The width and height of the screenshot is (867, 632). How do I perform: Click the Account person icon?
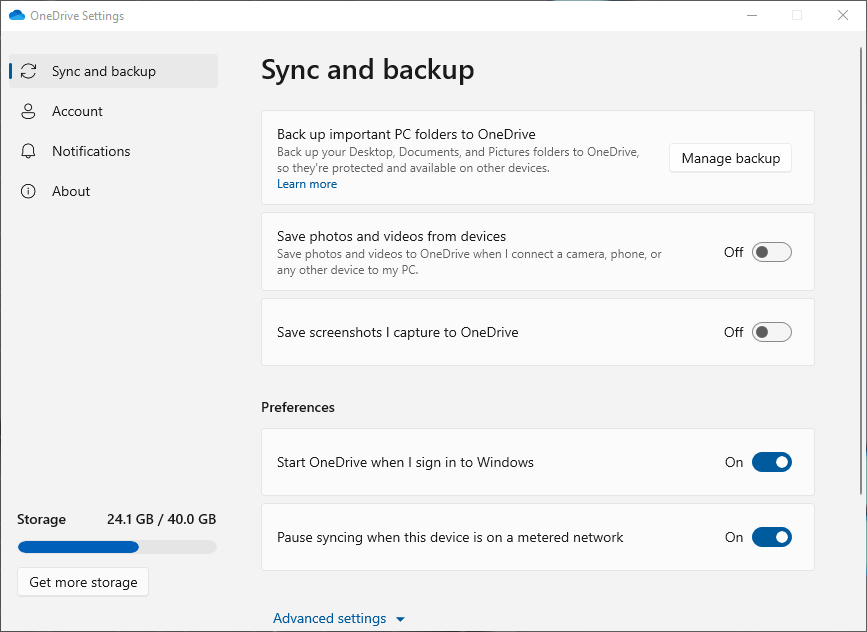tap(29, 111)
